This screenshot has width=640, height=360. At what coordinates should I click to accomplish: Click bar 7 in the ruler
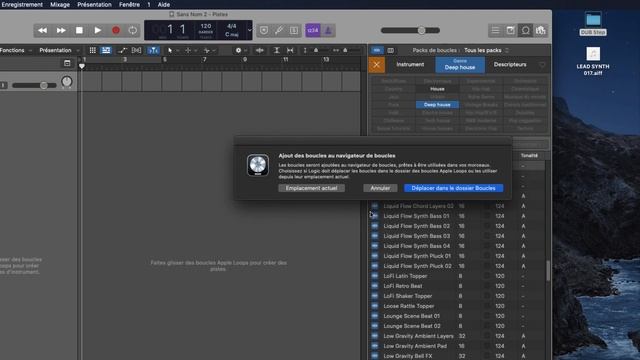(x=204, y=60)
